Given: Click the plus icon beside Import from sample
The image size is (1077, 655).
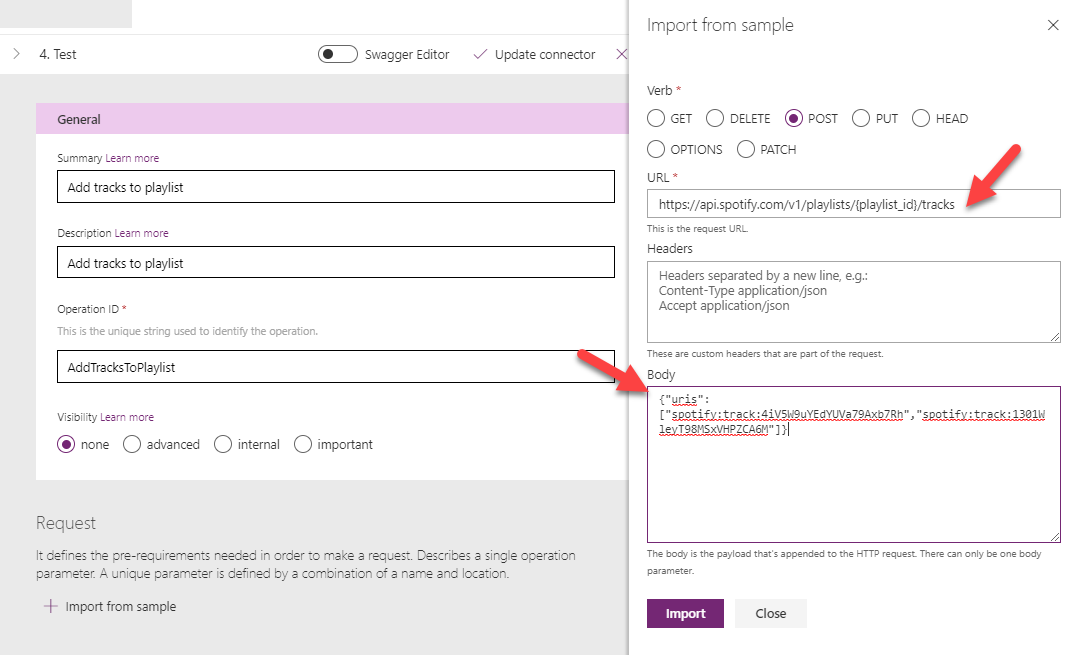Looking at the screenshot, I should [50, 606].
